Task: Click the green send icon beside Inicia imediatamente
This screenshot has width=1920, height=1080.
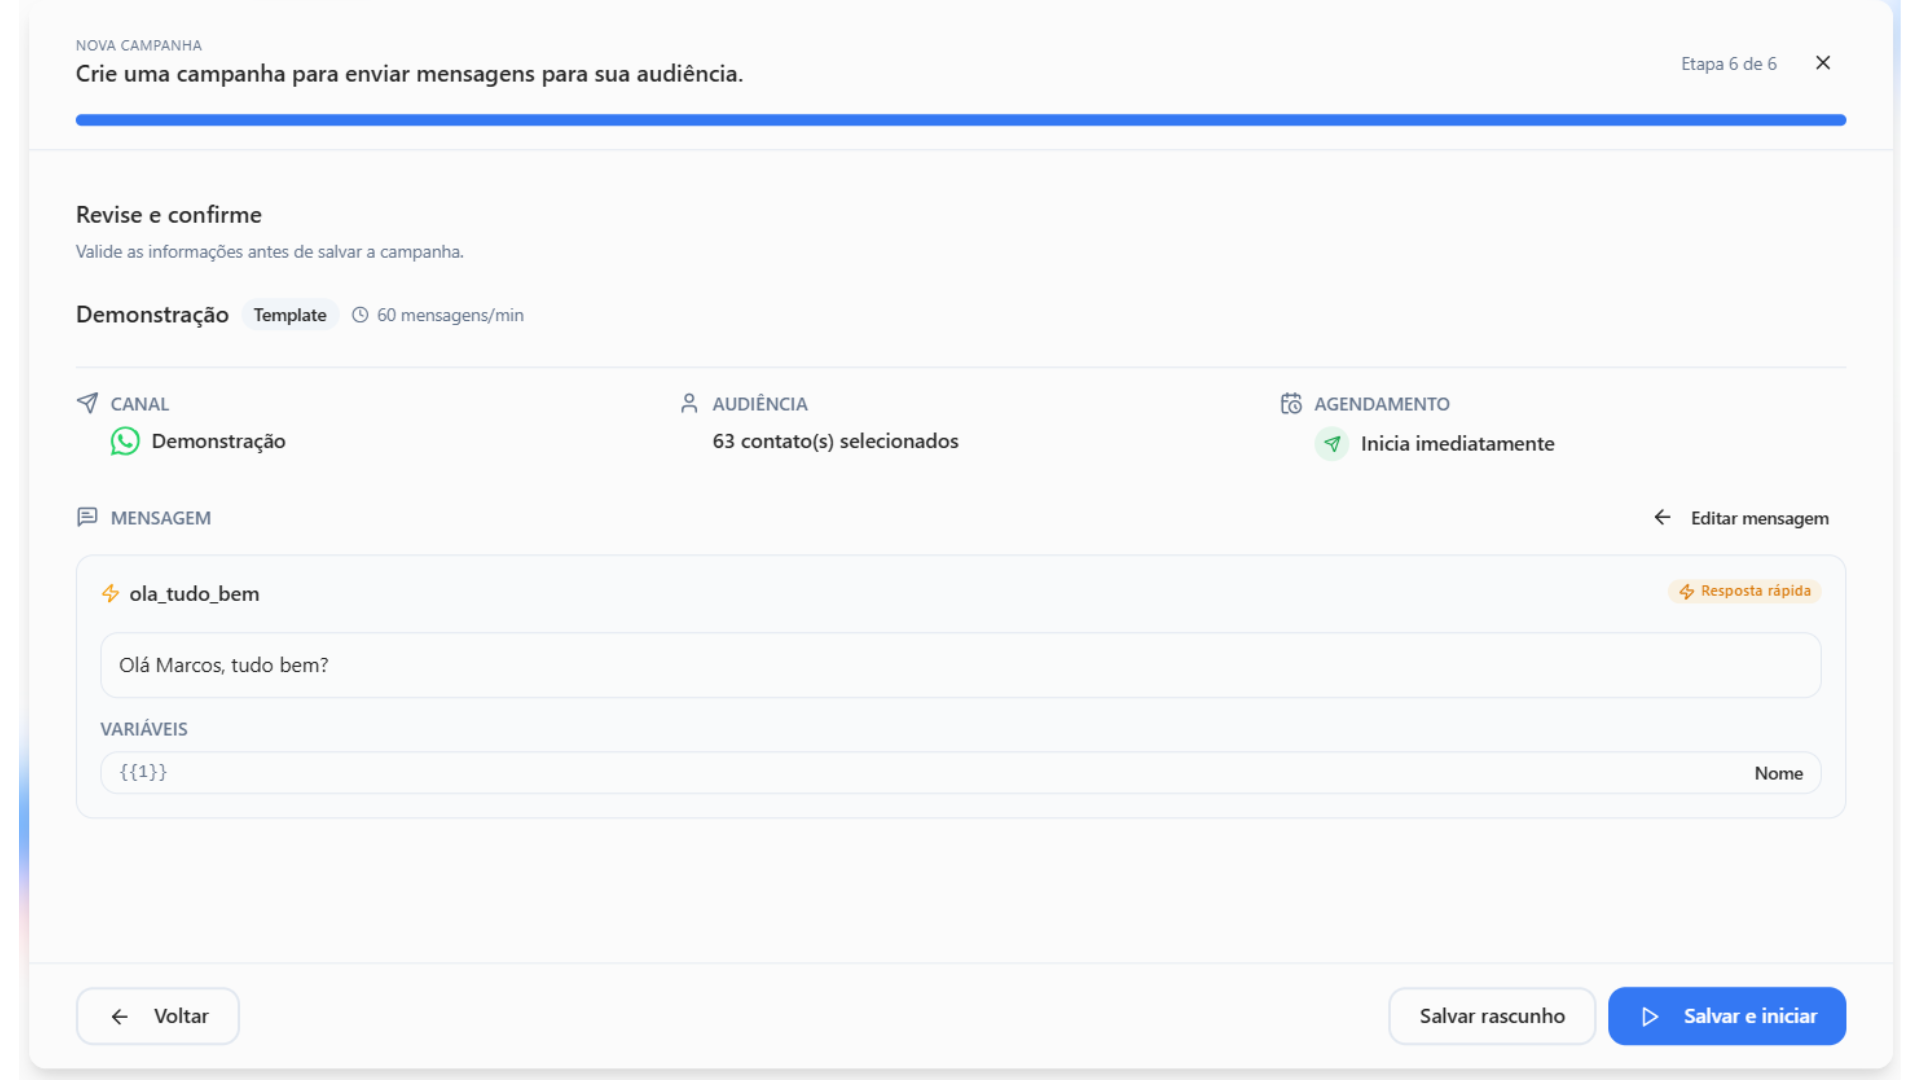Action: [x=1332, y=444]
